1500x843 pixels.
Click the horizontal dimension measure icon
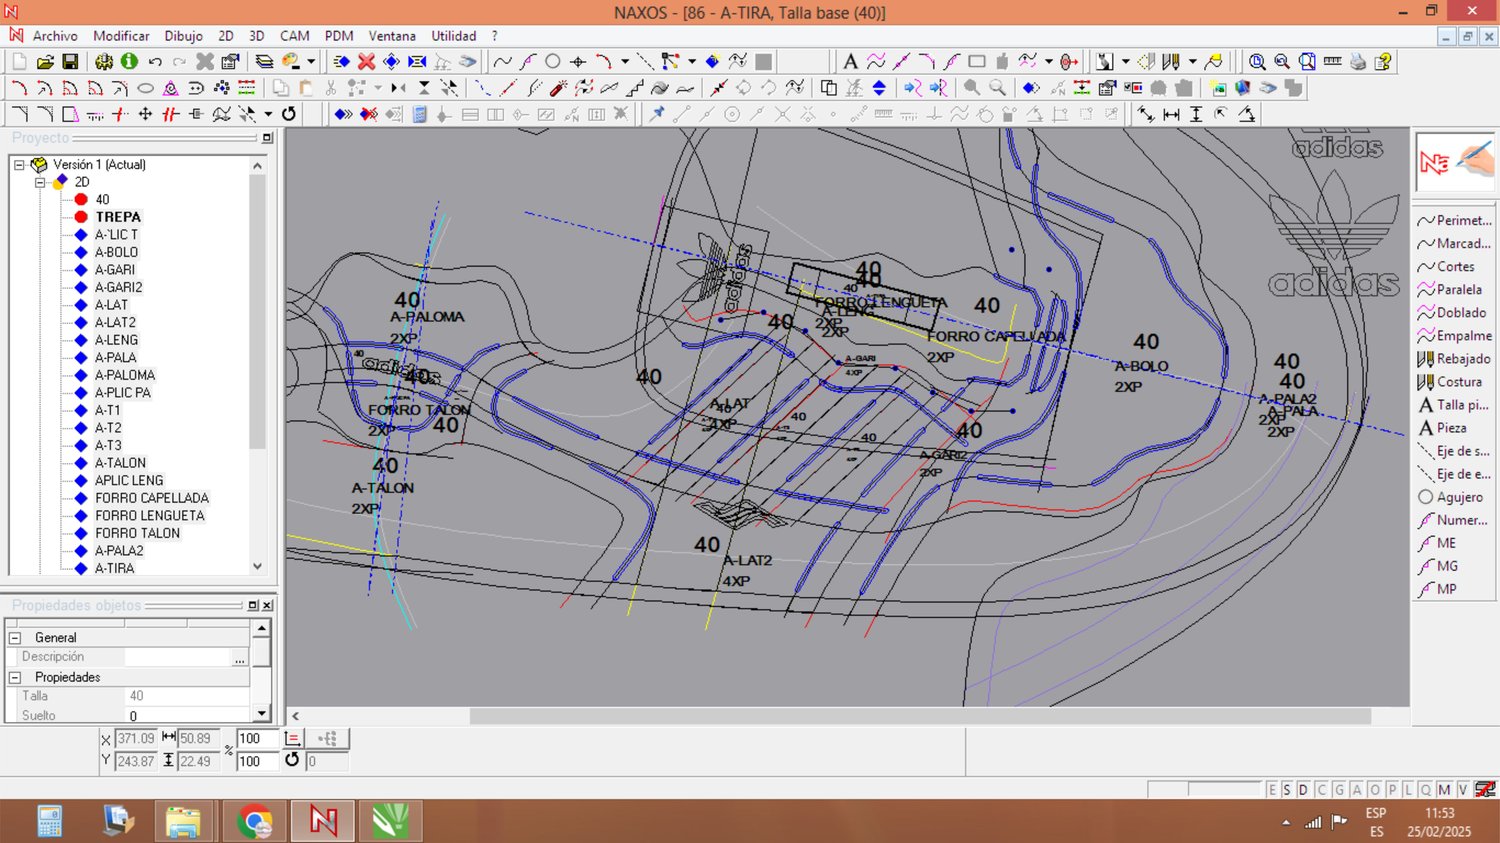(1171, 115)
